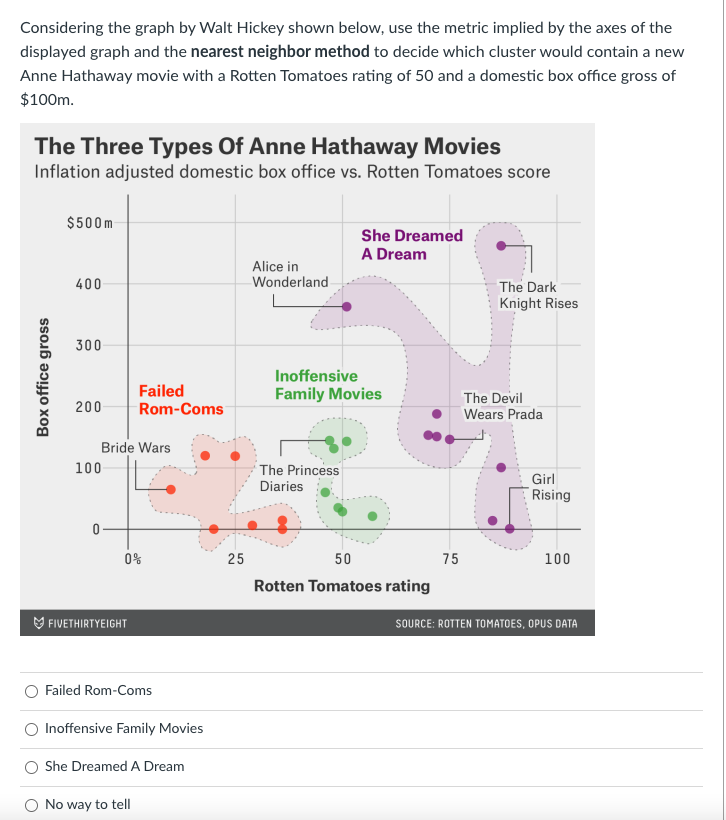Choose the Inoffensive Family Movies option

click(x=31, y=728)
